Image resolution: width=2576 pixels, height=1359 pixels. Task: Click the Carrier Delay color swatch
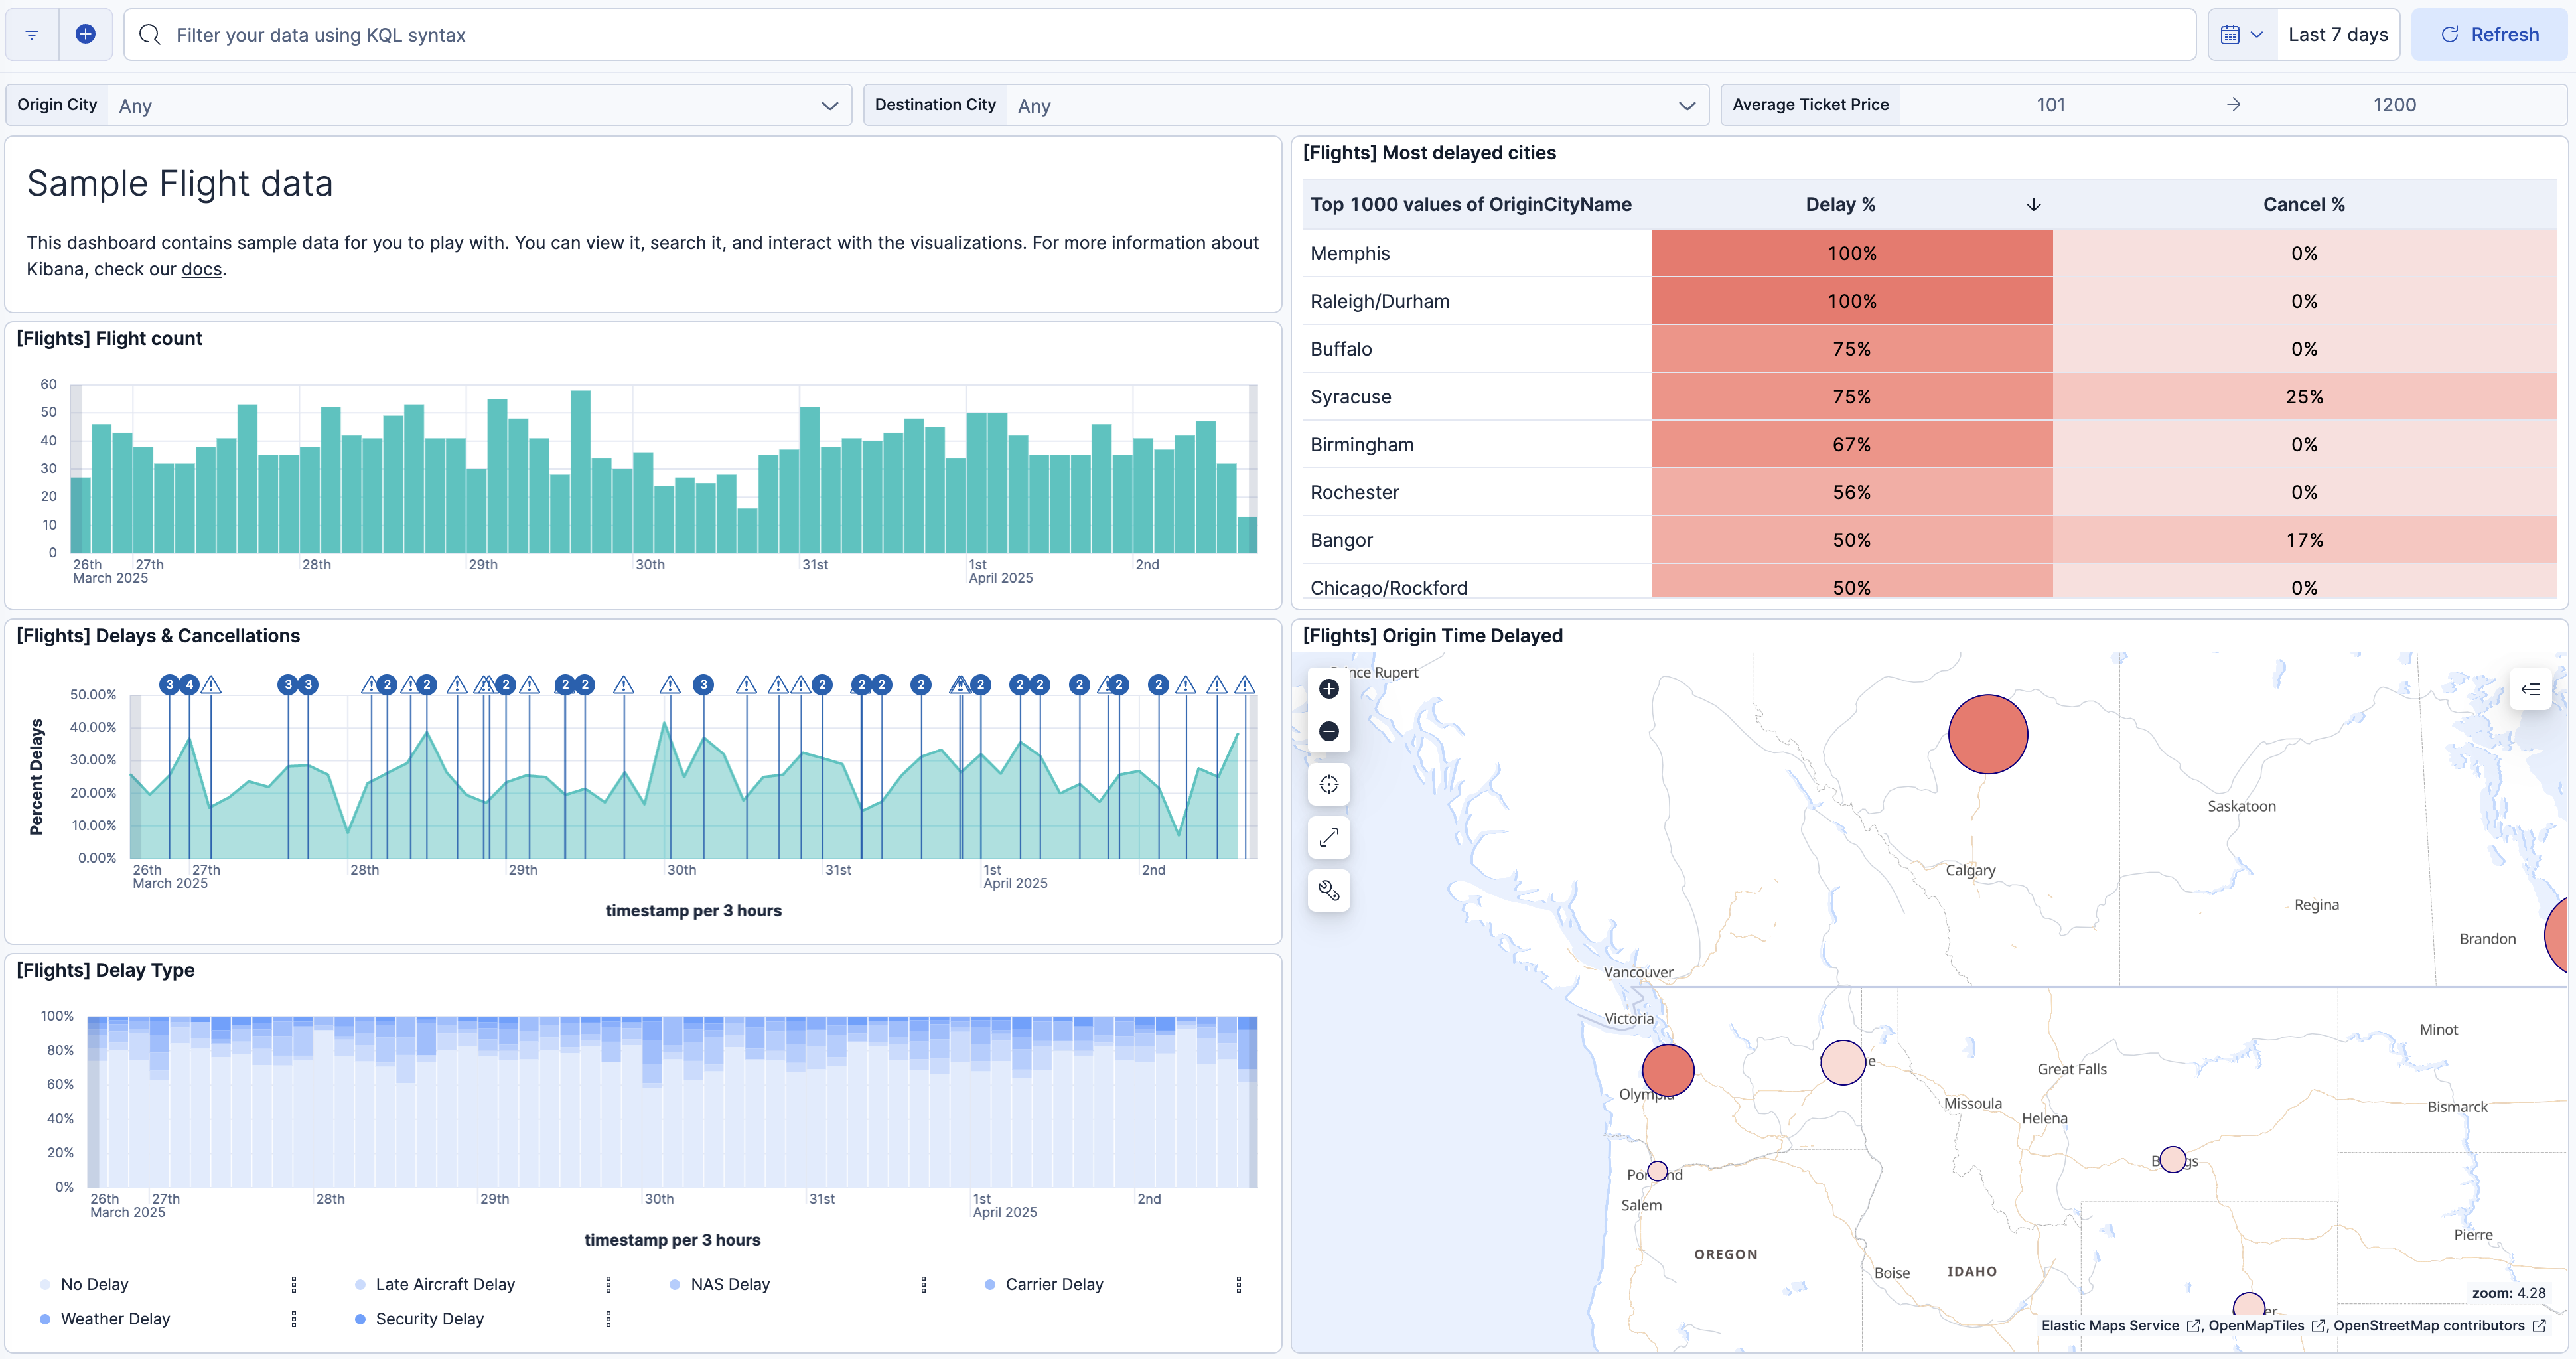[989, 1284]
